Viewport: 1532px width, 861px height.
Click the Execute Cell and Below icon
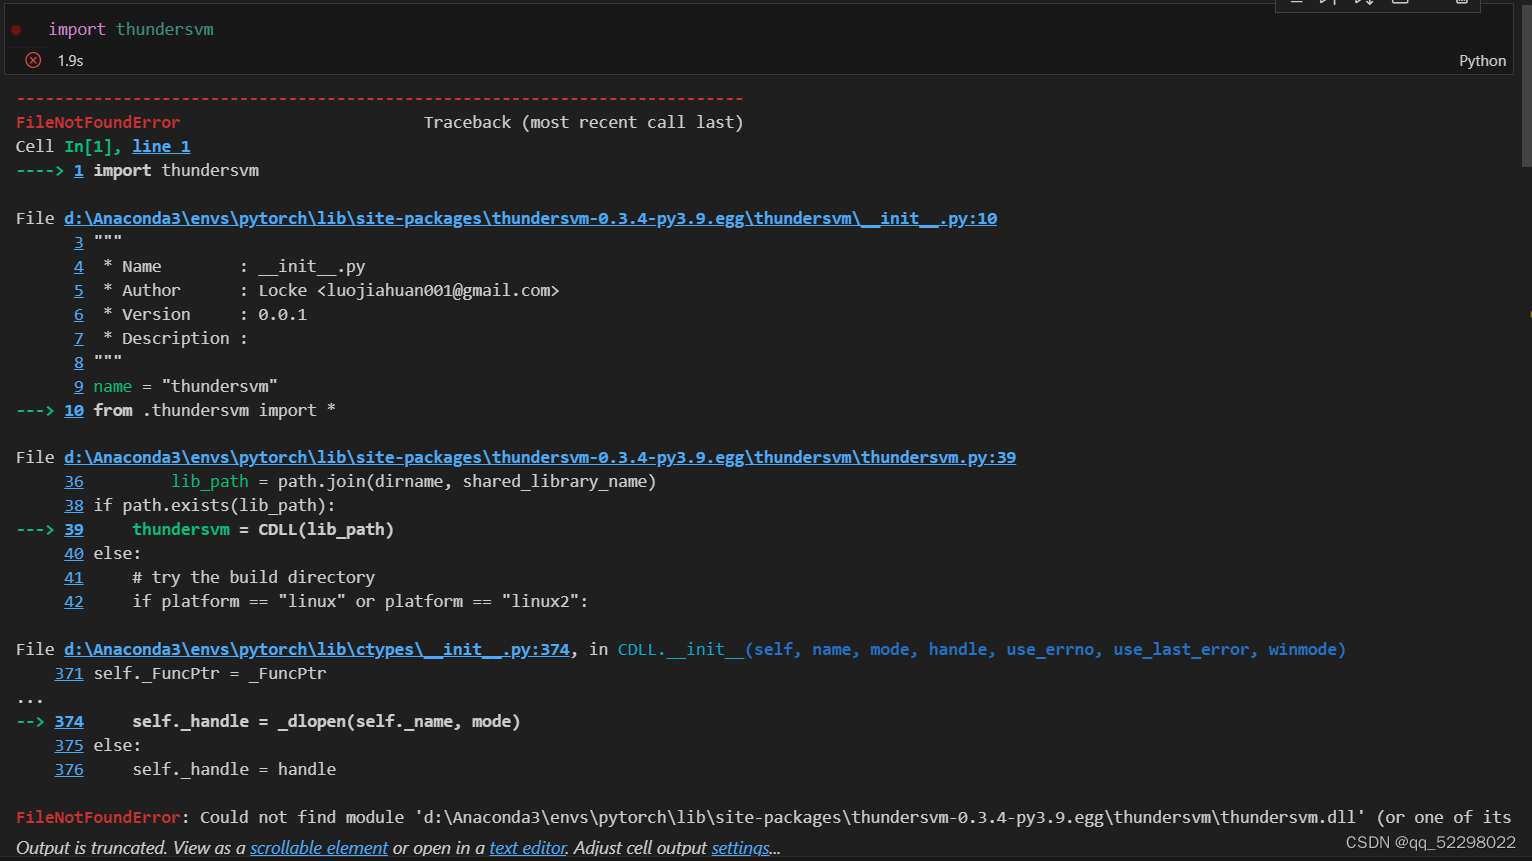click(x=1363, y=3)
